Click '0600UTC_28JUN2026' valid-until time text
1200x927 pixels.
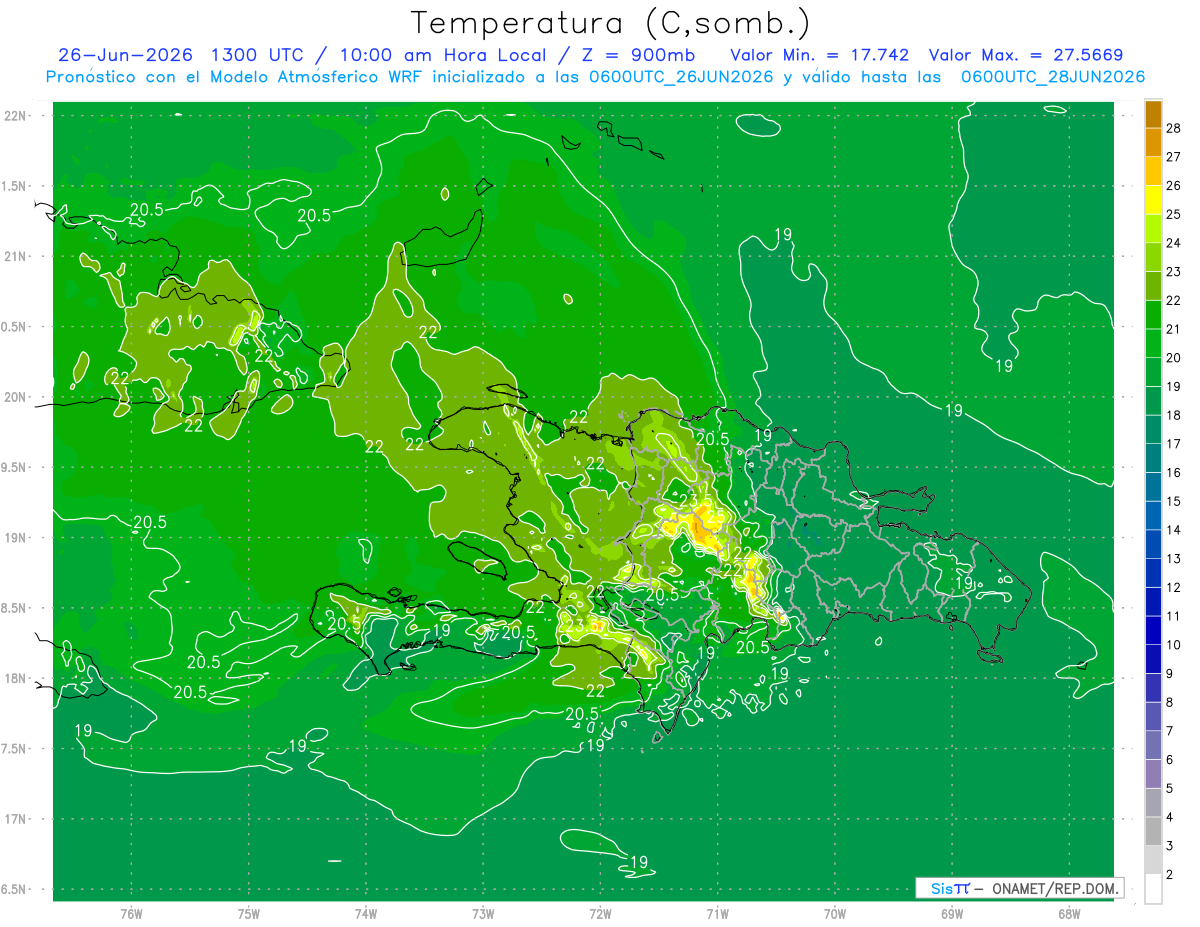1053,77
